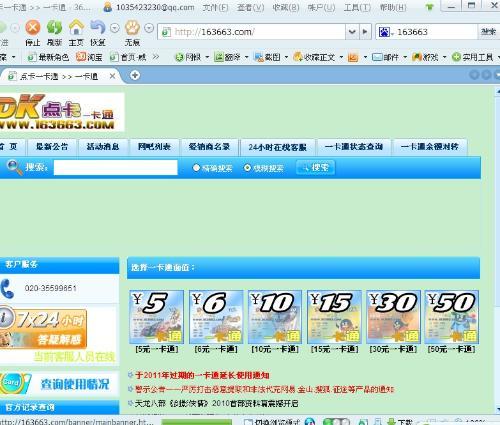Open the 收藏正文 toolbar item
This screenshot has height=425, width=500.
pos(314,57)
